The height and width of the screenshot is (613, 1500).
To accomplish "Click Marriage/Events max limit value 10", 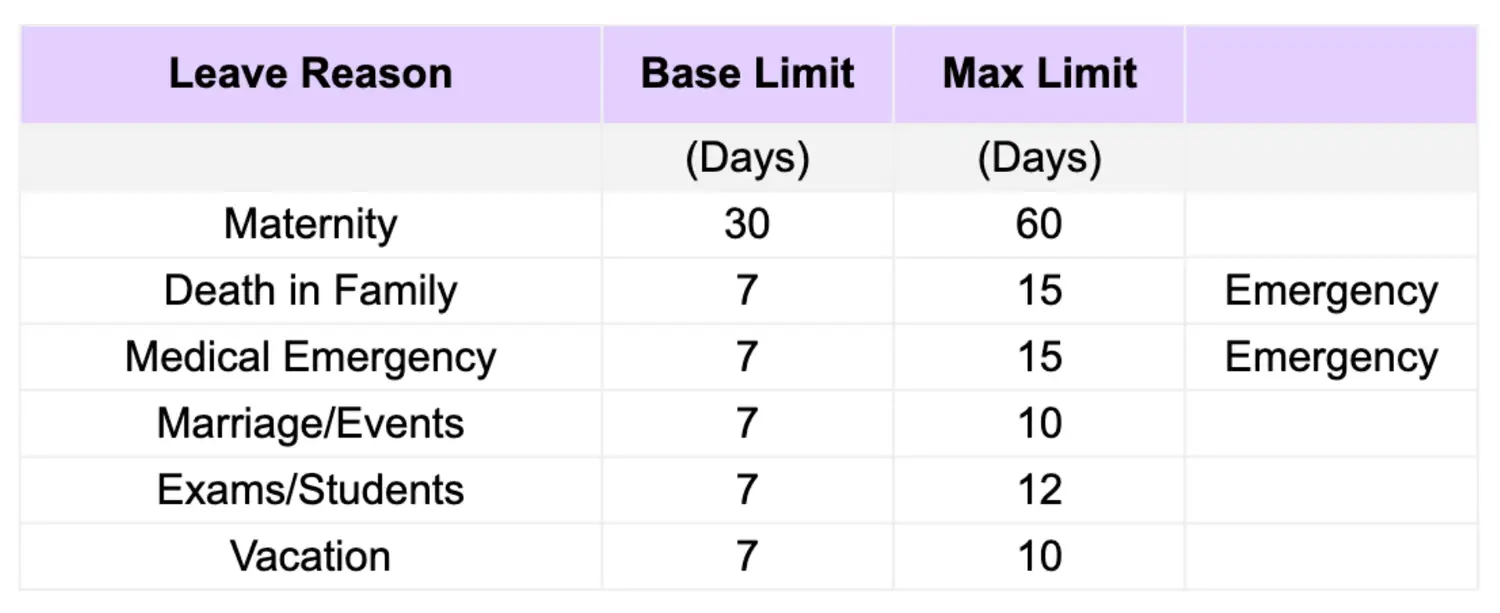I will 1039,424.
